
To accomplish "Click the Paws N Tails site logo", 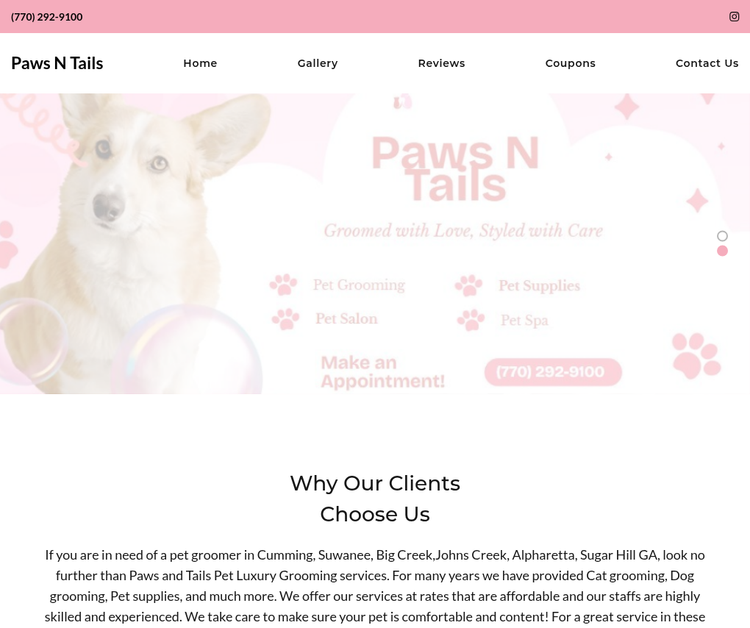I will pyautogui.click(x=57, y=63).
